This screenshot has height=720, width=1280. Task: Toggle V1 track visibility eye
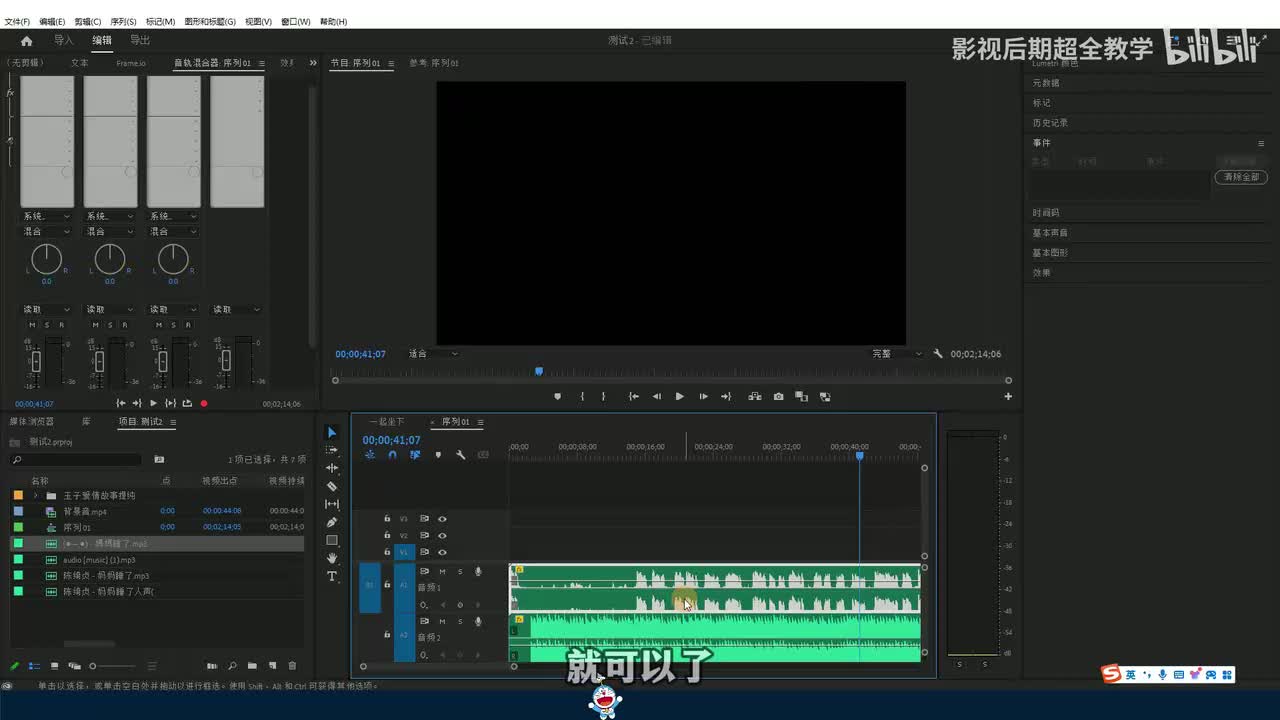tap(442, 552)
